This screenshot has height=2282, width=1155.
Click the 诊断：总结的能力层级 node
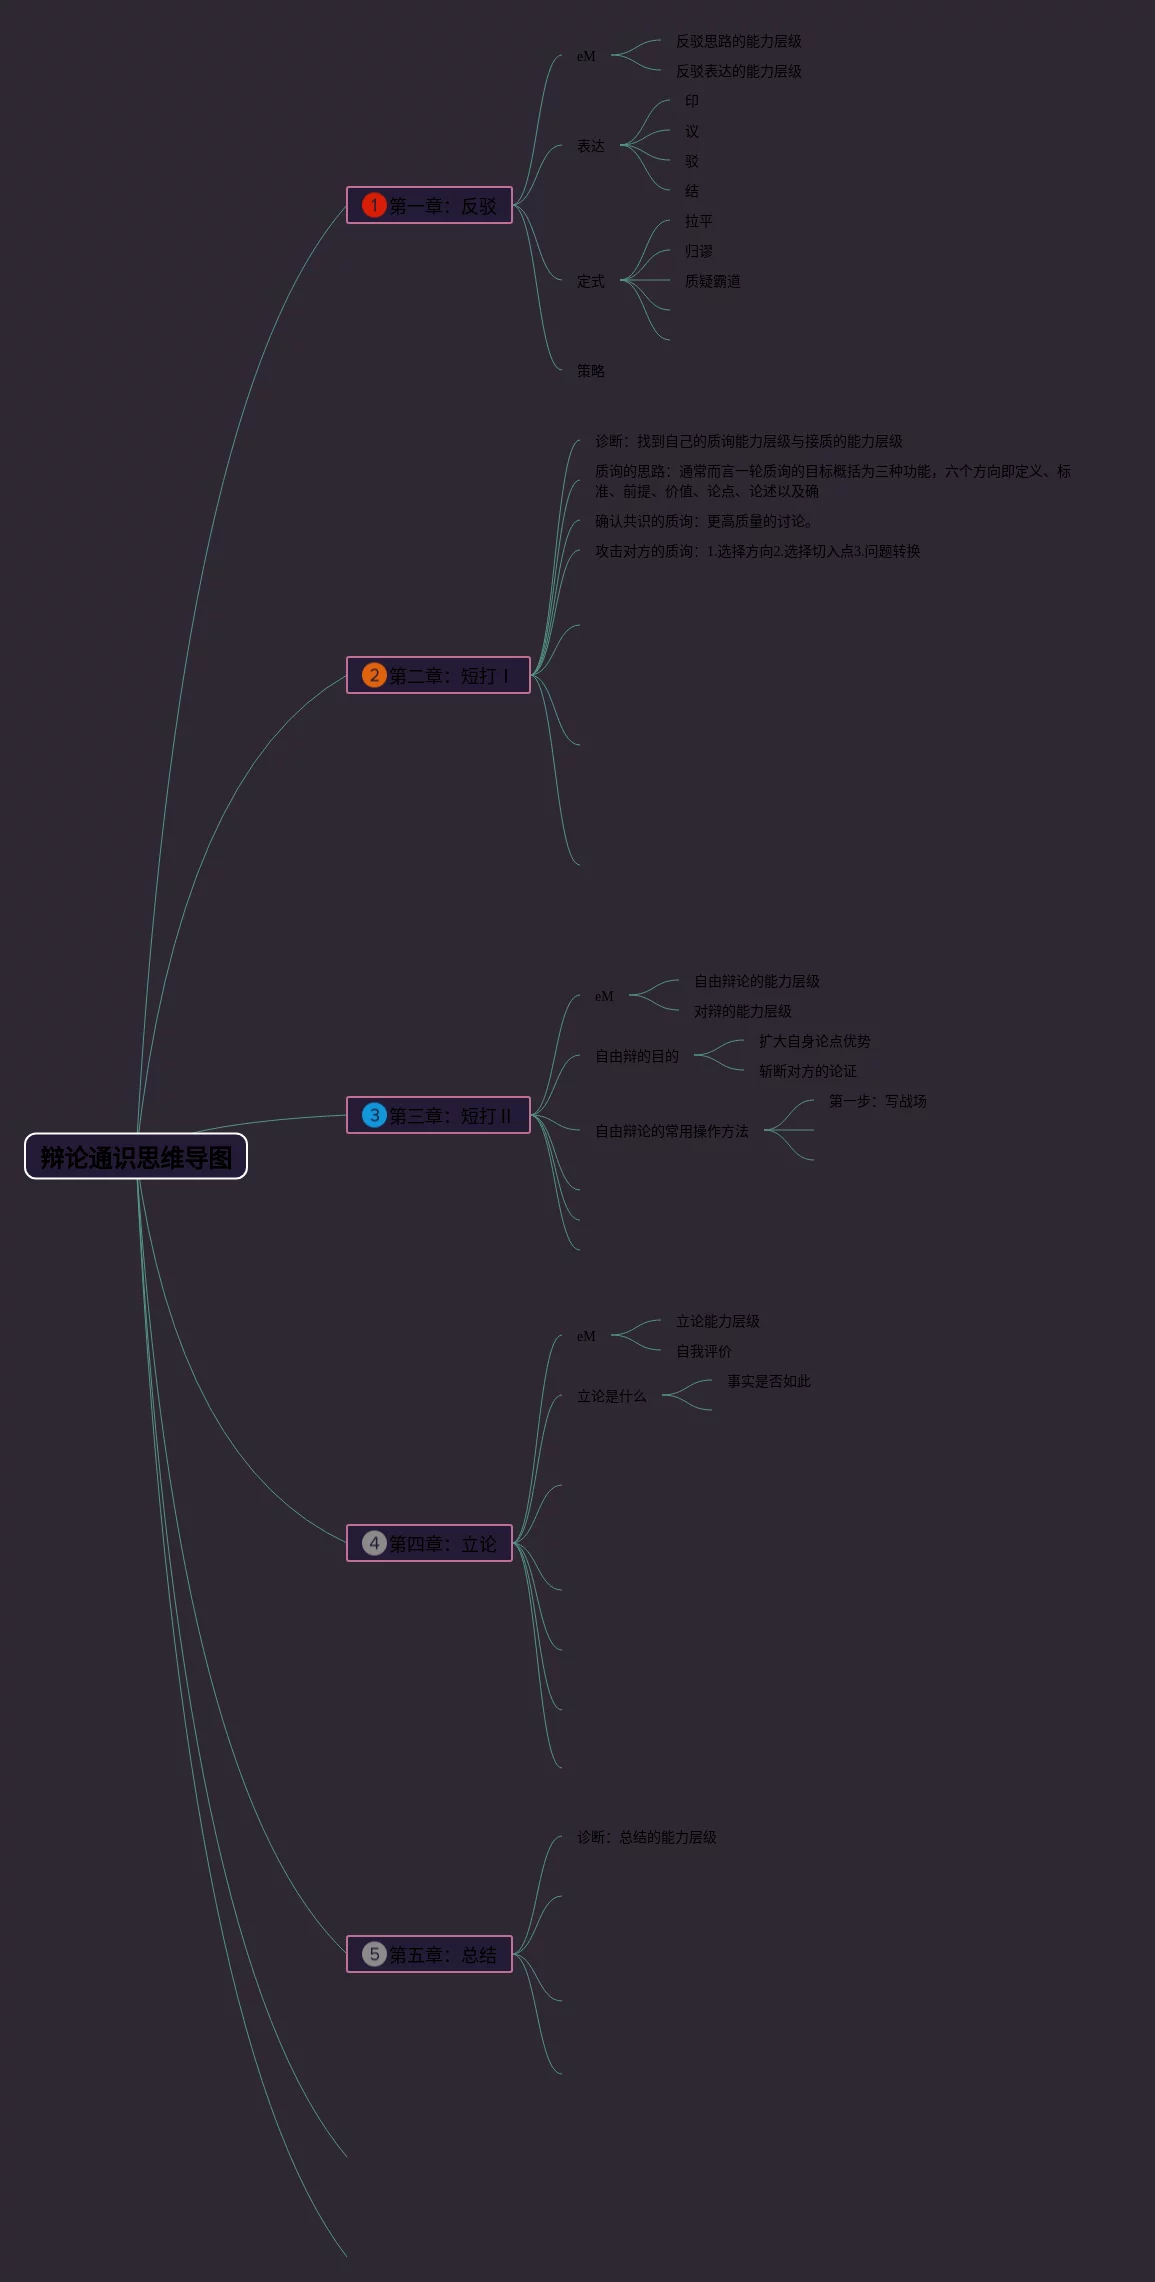[x=647, y=1837]
